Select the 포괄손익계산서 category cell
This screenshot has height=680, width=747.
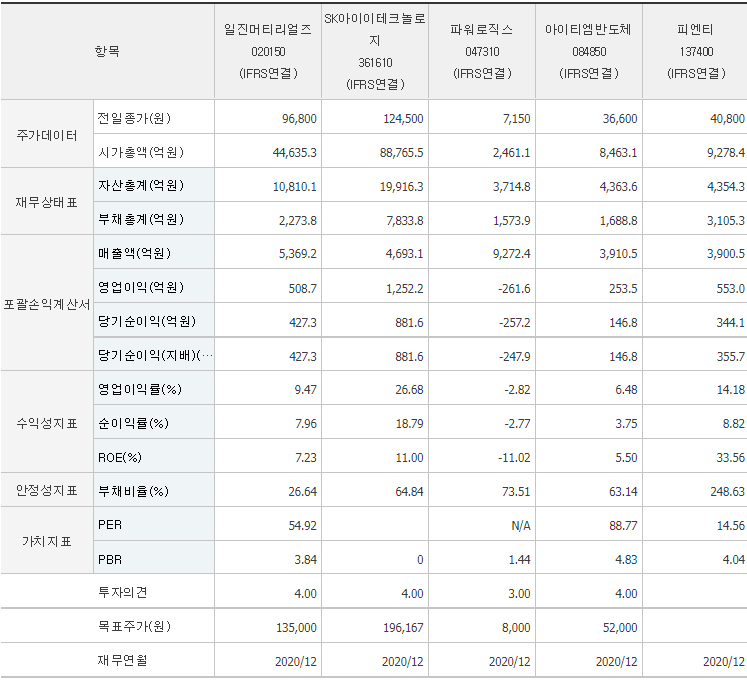coord(47,304)
